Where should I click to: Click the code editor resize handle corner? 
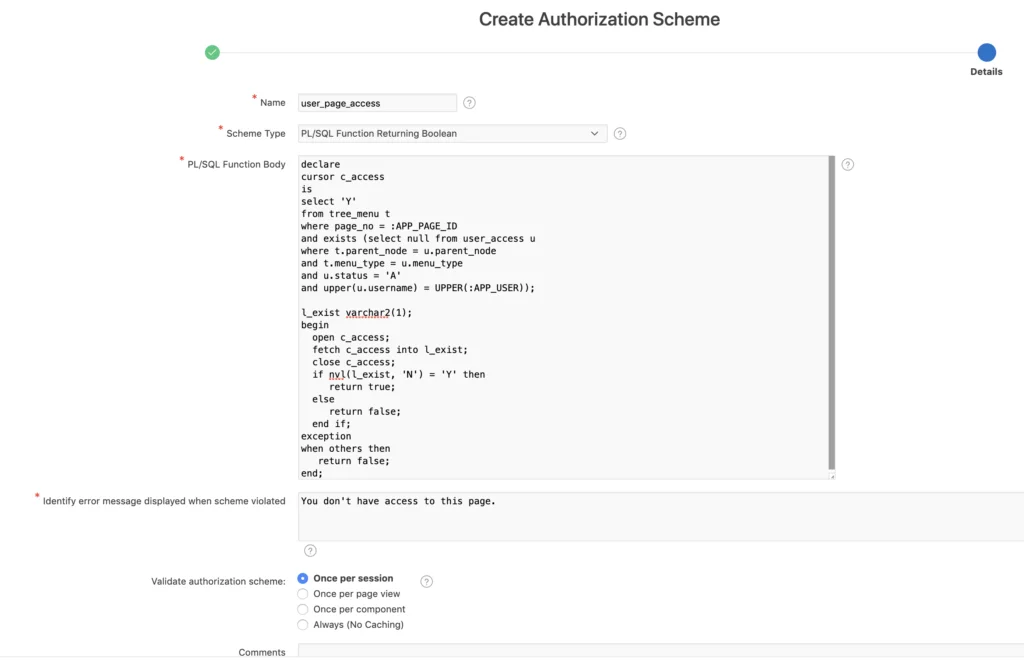[831, 475]
